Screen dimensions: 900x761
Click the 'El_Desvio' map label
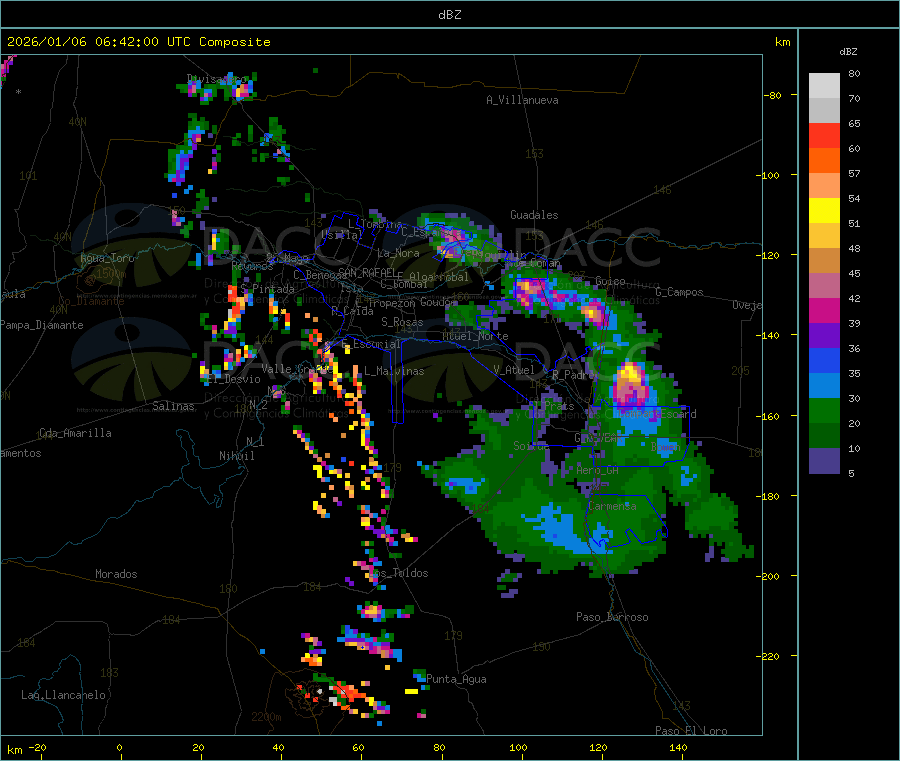(234, 379)
